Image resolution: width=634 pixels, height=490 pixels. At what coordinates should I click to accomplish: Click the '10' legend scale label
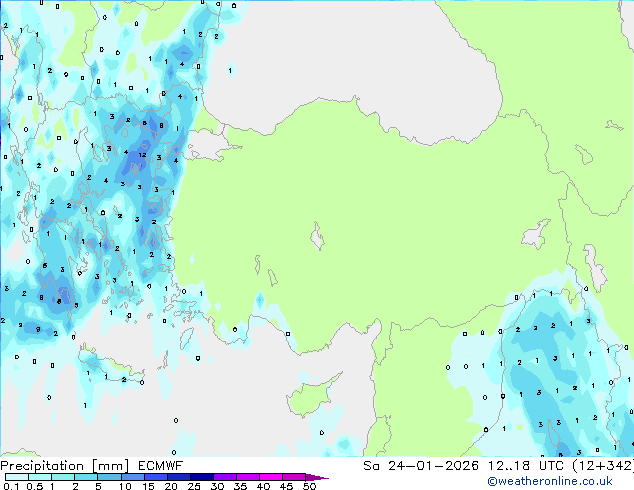[x=125, y=486]
